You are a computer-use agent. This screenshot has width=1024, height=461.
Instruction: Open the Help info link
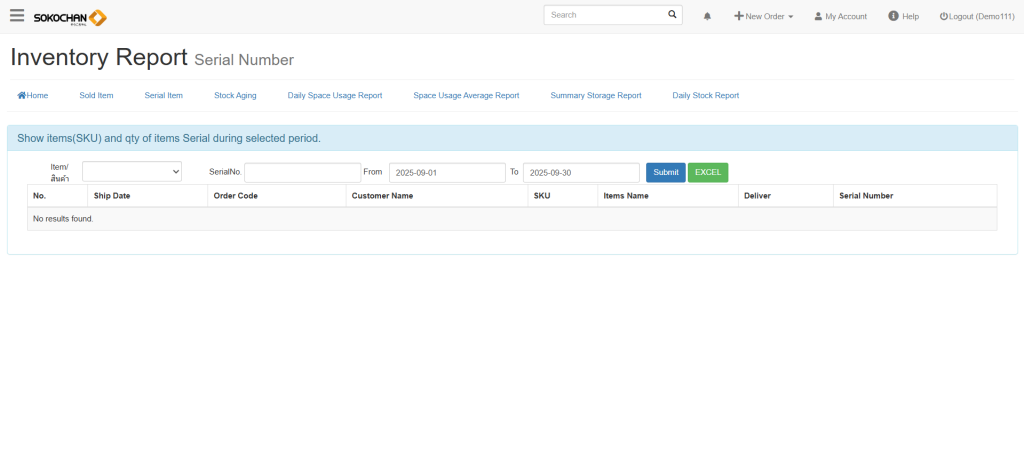(903, 17)
